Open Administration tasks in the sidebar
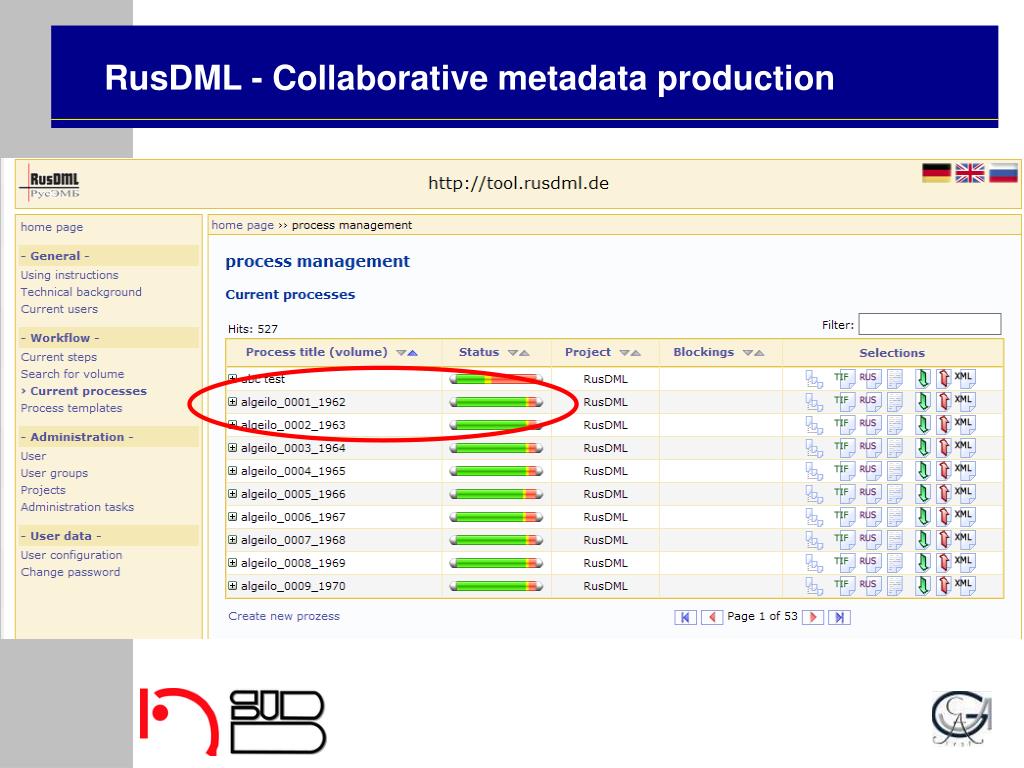 tap(77, 507)
